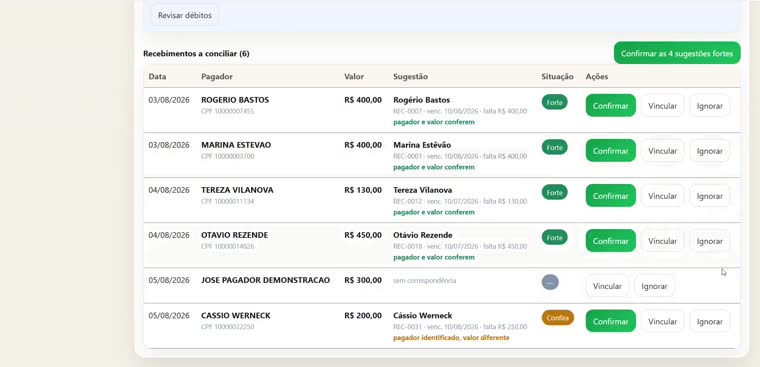
Task: Click suggested name Cássio Werneck
Action: tap(423, 316)
